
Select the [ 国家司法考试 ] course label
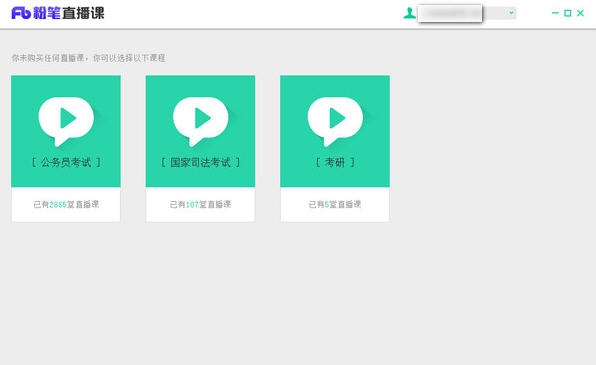[x=201, y=162]
